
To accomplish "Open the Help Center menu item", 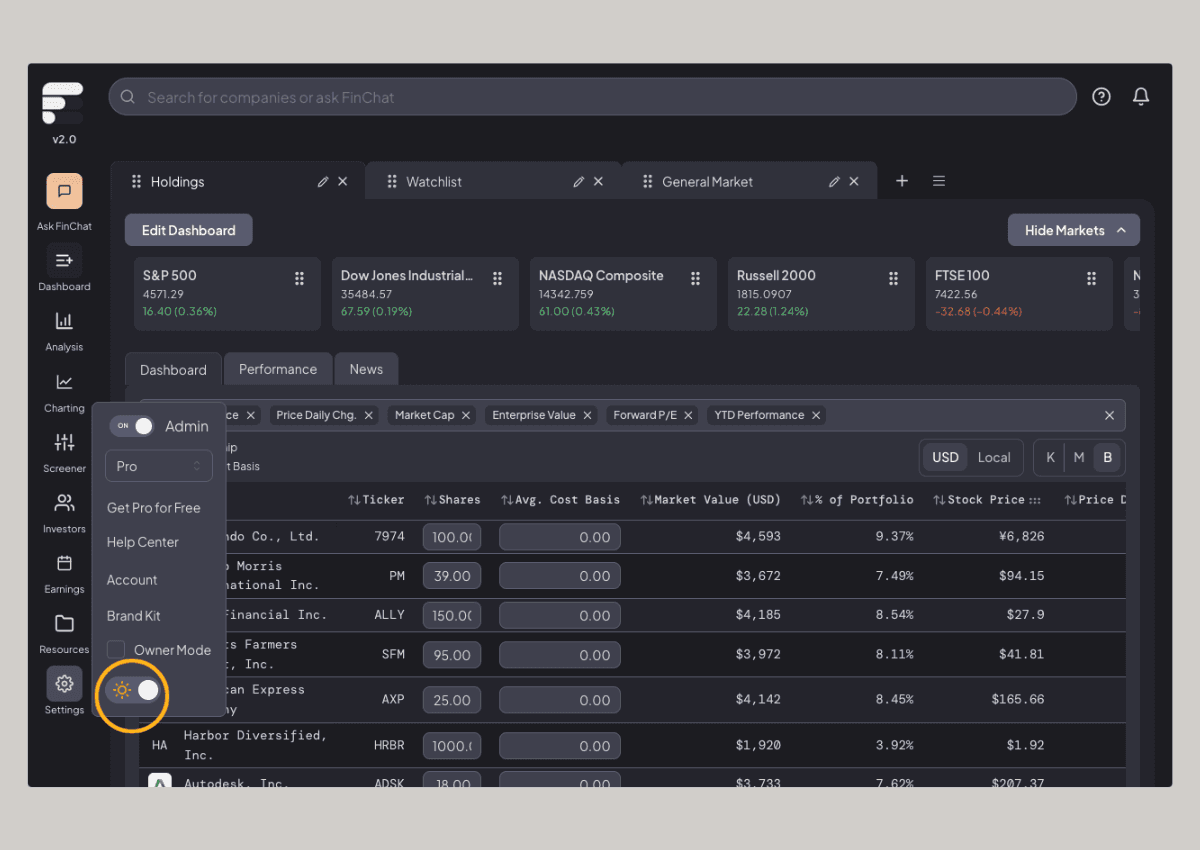I will pos(143,542).
